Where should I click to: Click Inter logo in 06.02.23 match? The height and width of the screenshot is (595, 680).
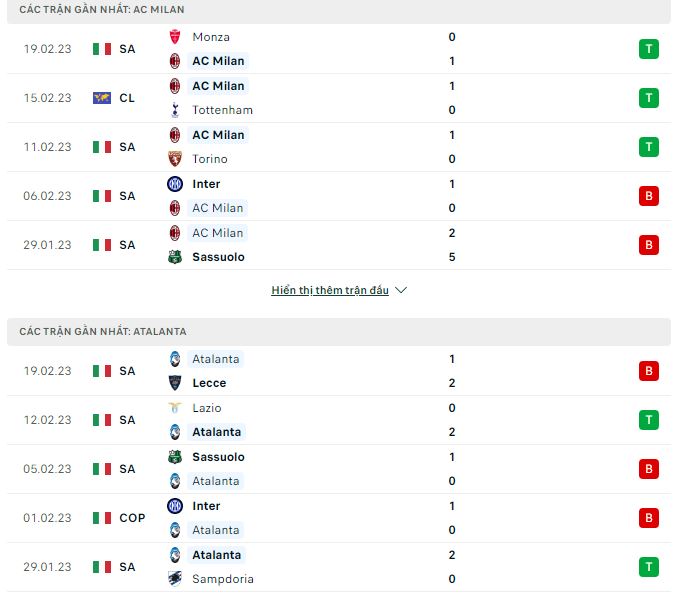(x=175, y=184)
